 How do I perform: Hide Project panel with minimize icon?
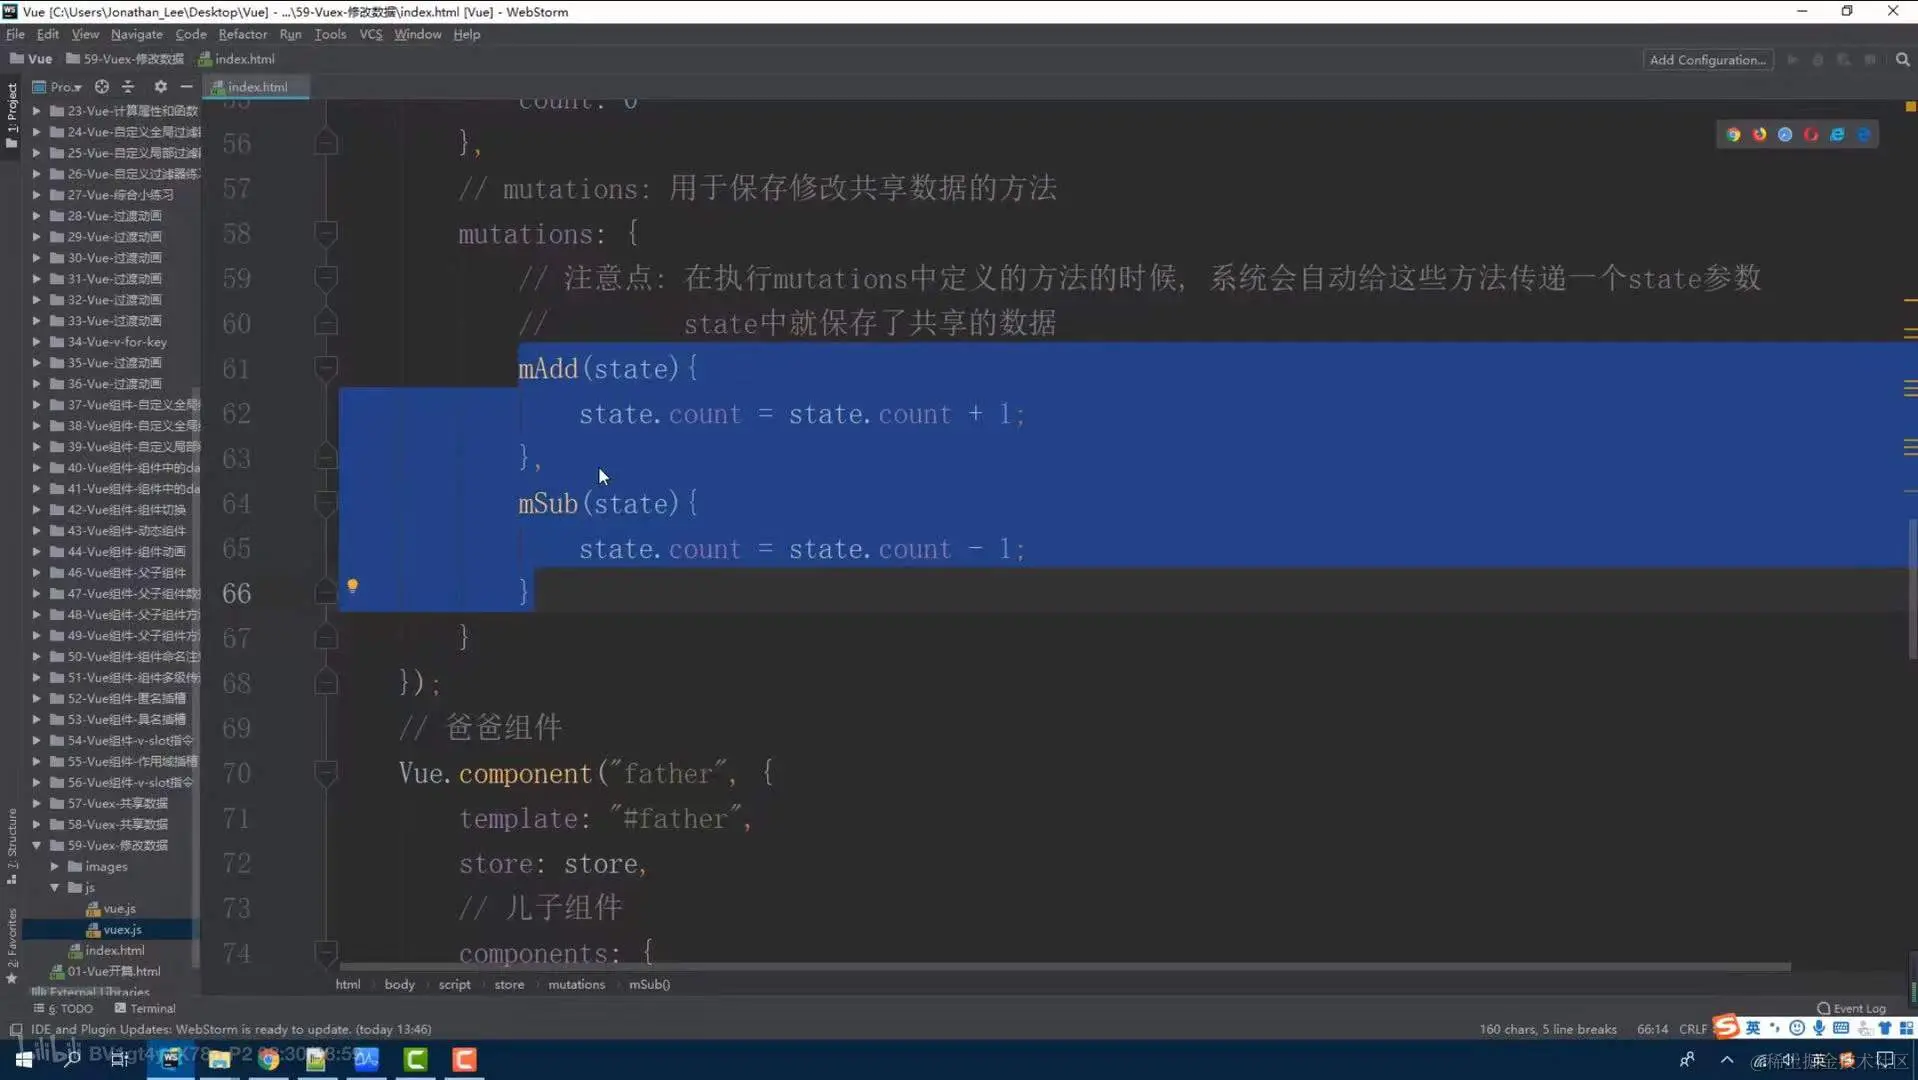click(186, 87)
